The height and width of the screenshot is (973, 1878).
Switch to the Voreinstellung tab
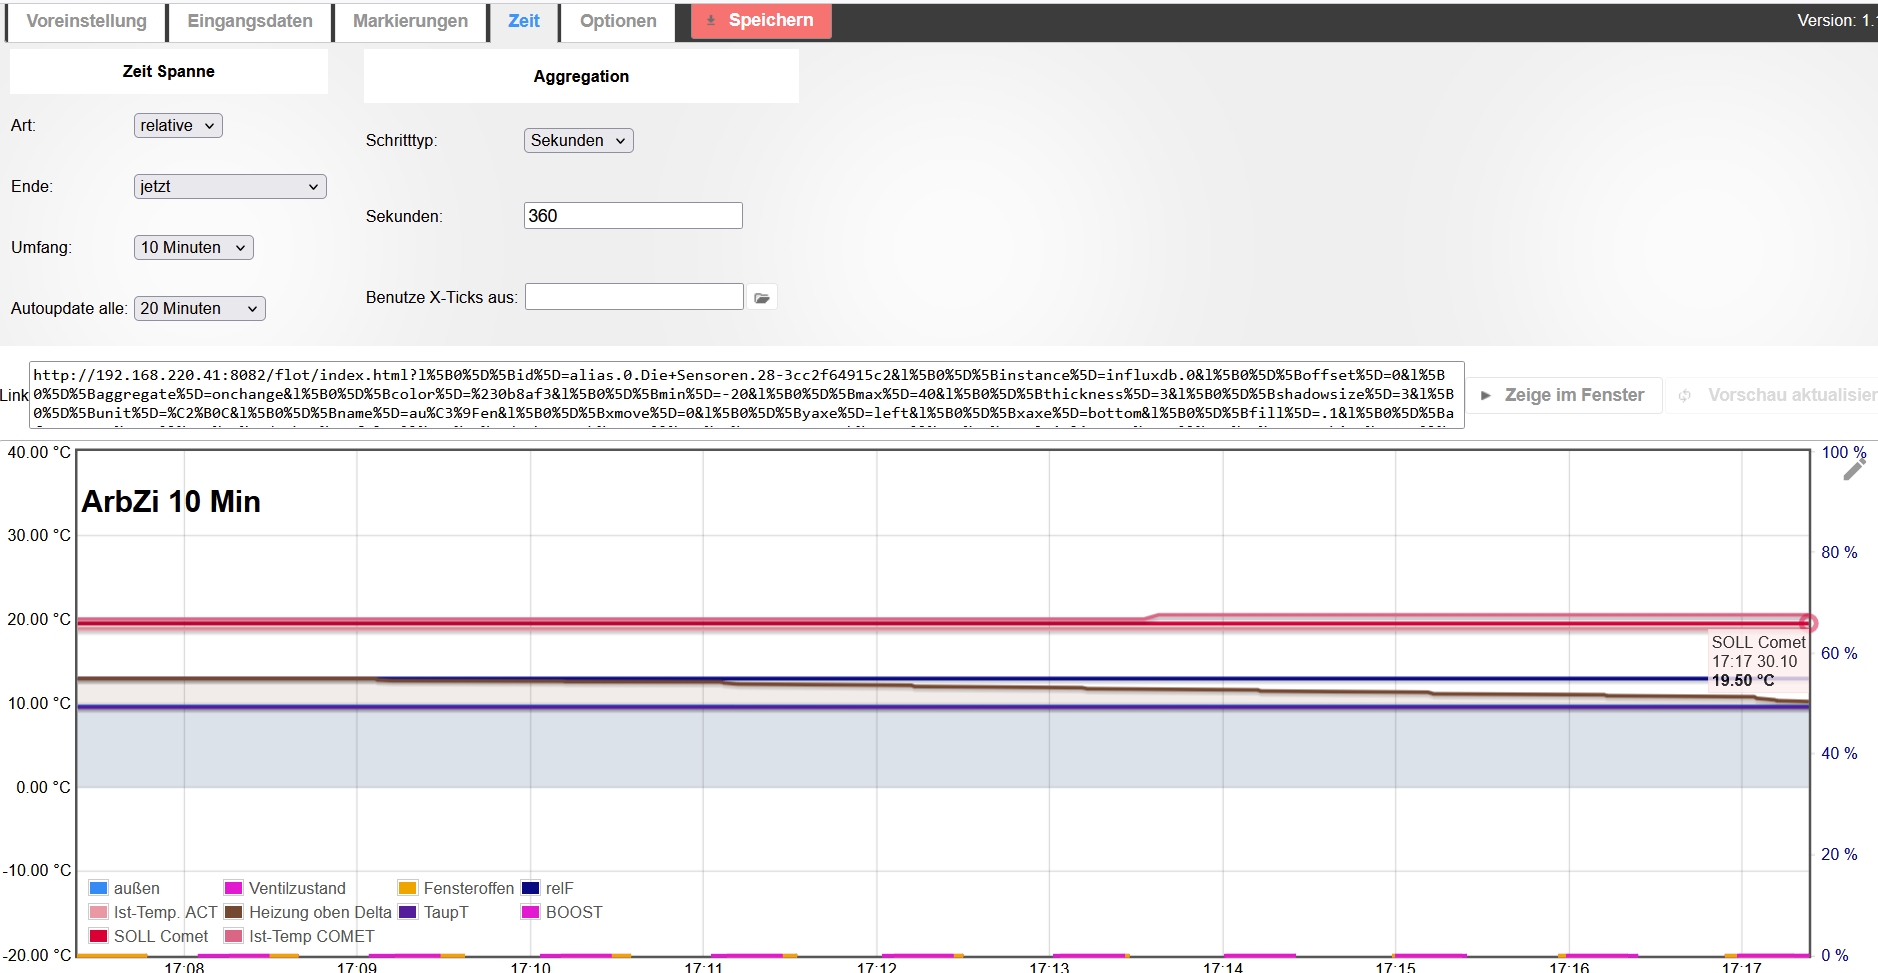click(x=86, y=21)
